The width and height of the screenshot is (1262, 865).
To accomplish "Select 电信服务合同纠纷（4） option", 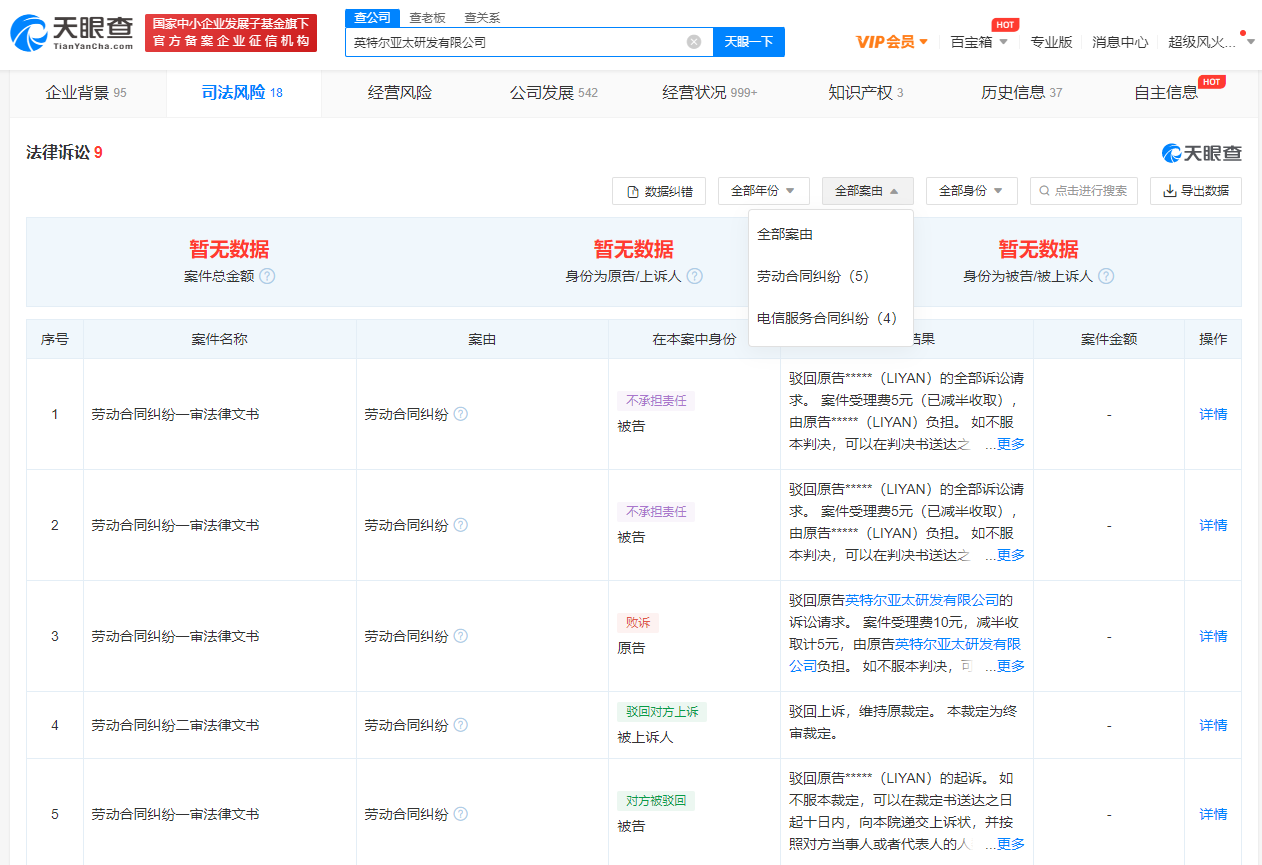I will pos(827,318).
